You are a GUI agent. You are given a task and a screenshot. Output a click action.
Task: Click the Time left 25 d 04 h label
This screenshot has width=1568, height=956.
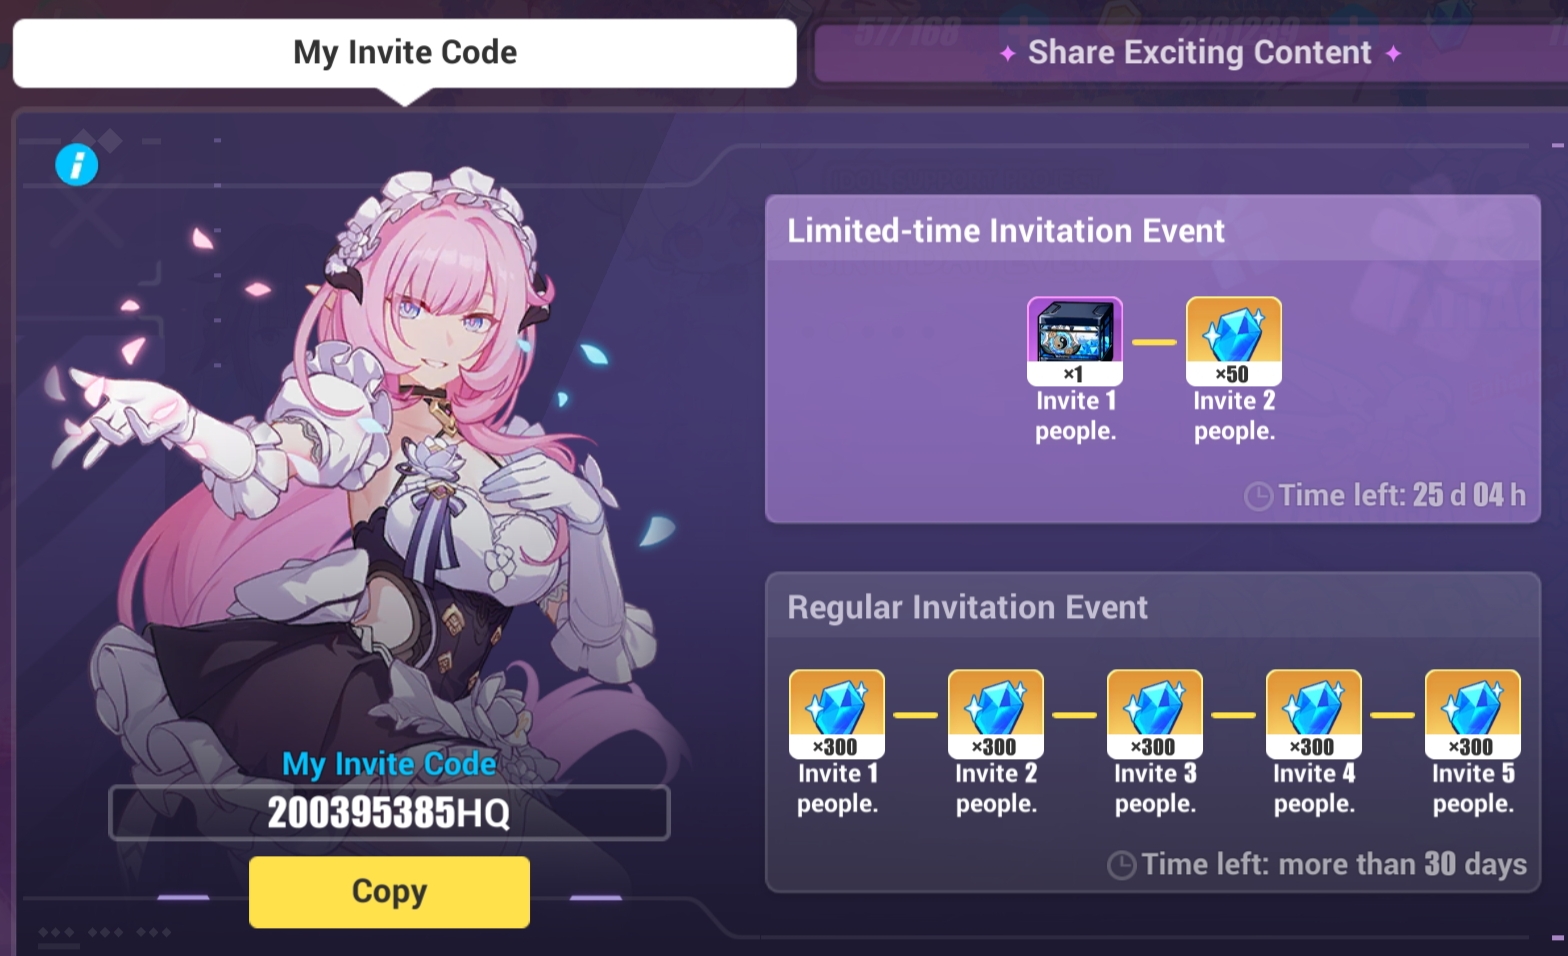pos(1401,495)
